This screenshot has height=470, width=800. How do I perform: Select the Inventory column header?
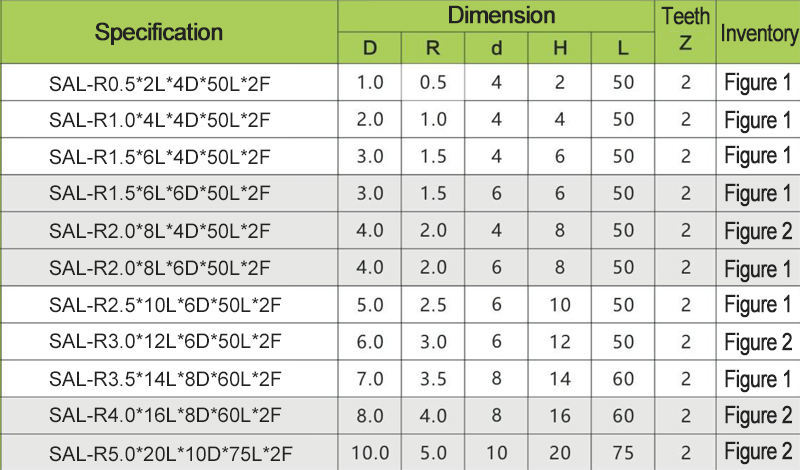point(759,32)
